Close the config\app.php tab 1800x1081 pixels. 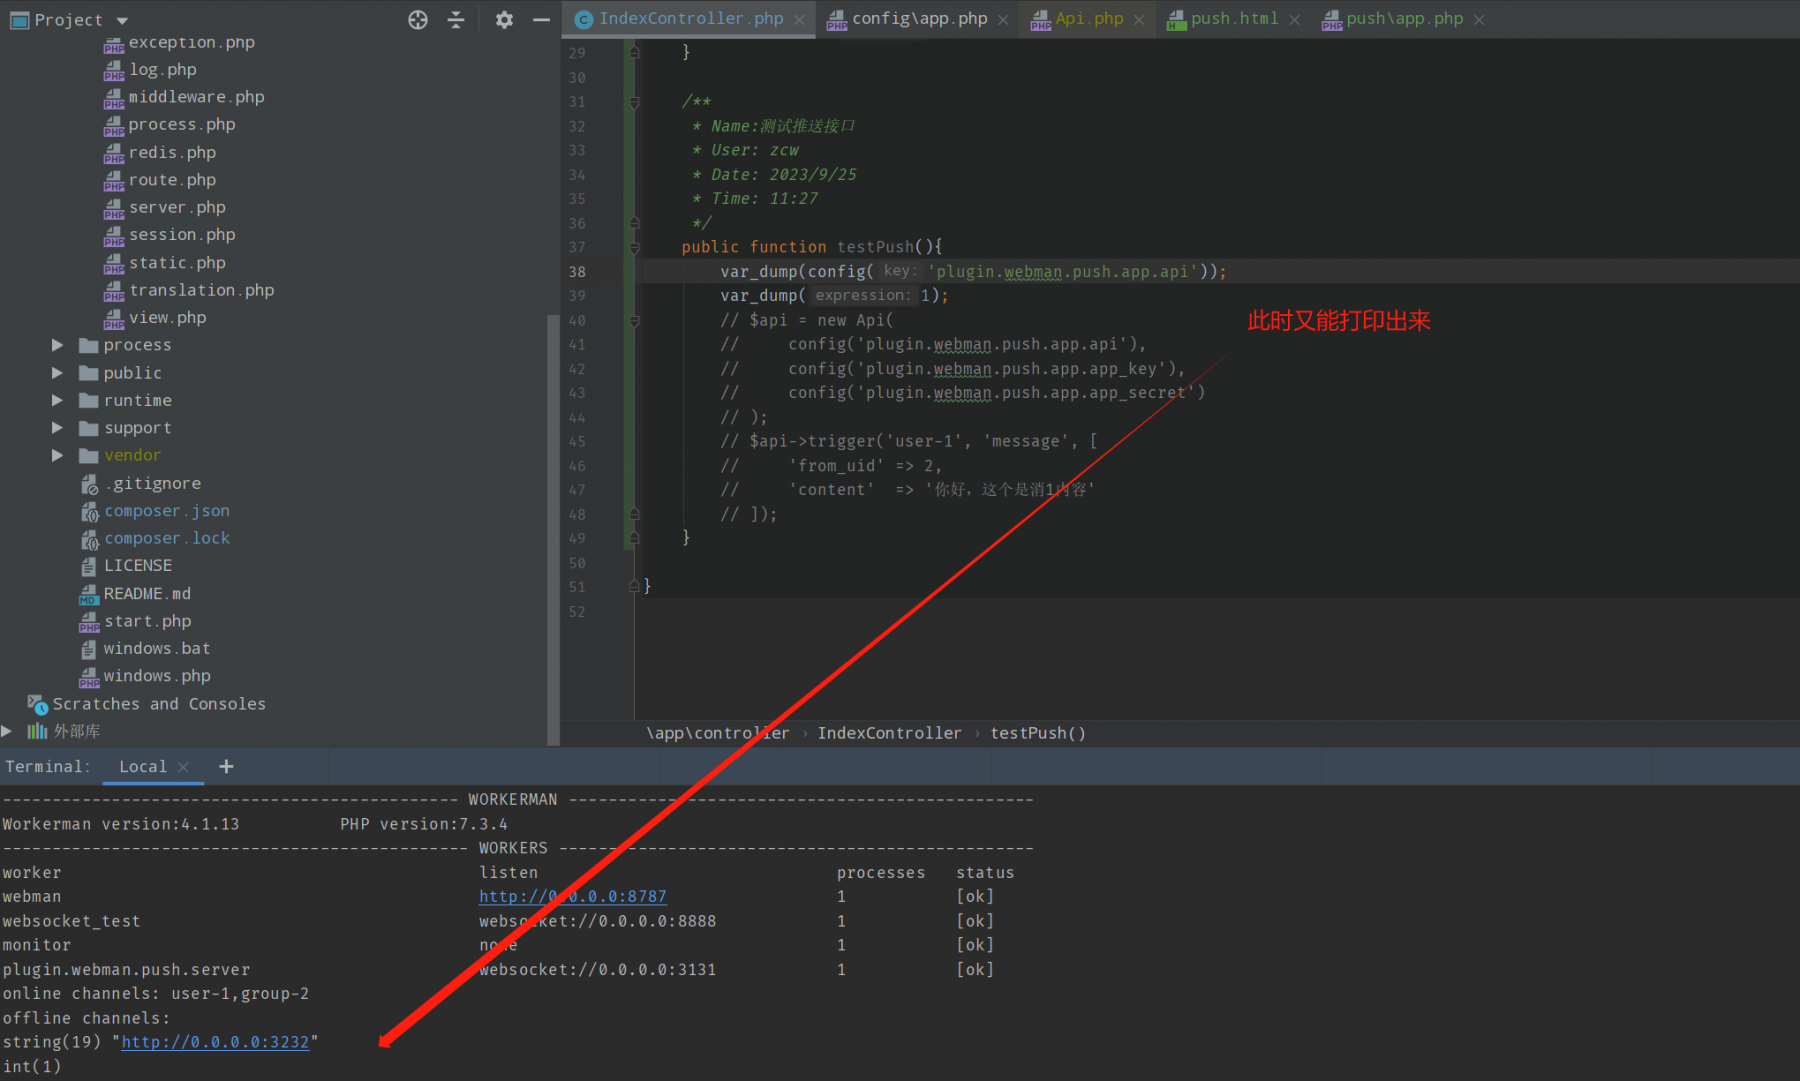(x=1003, y=20)
